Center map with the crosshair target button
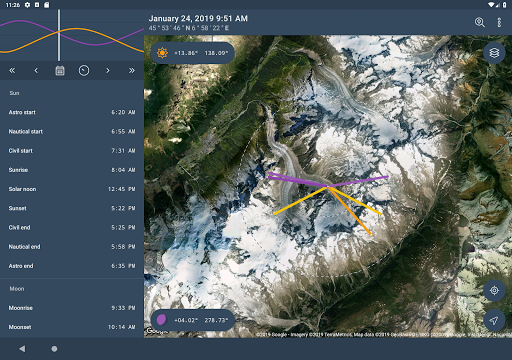This screenshot has width=512, height=360. click(494, 290)
